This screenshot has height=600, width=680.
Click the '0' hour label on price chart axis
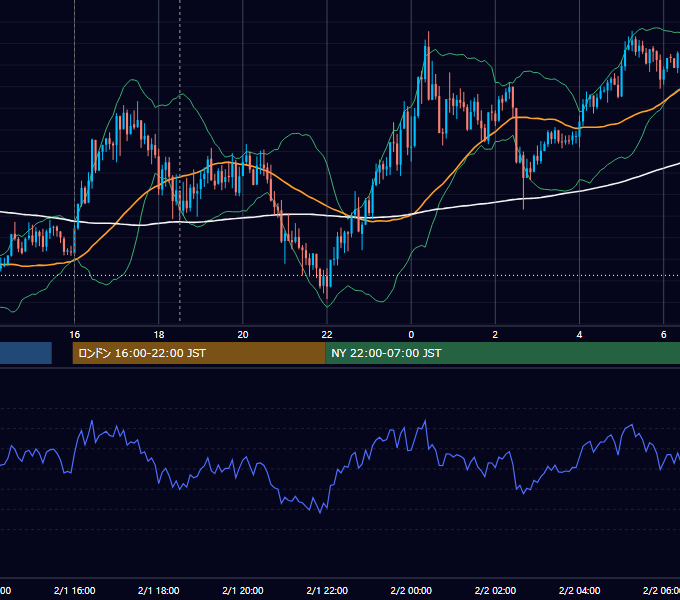[411, 335]
